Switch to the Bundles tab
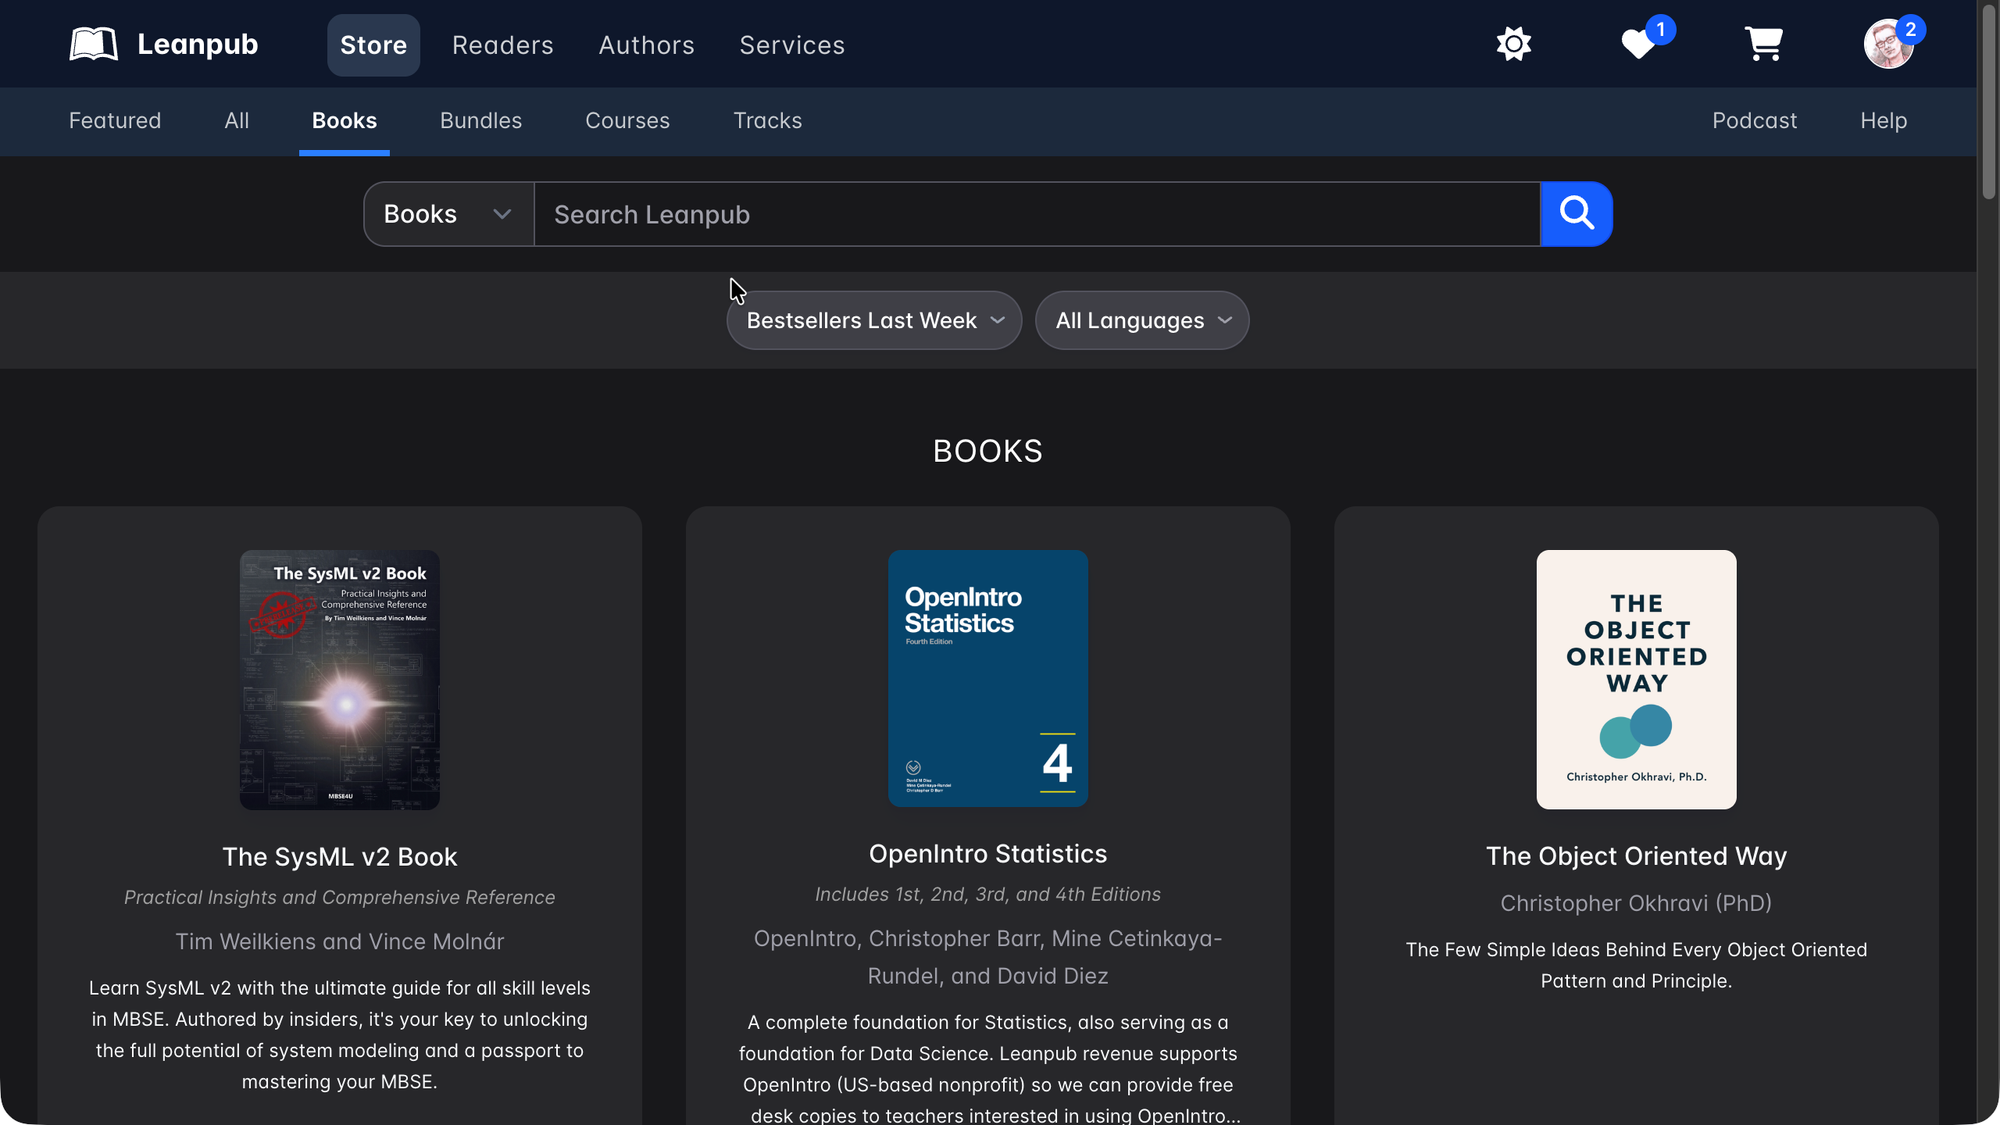The width and height of the screenshot is (2000, 1125). (481, 121)
